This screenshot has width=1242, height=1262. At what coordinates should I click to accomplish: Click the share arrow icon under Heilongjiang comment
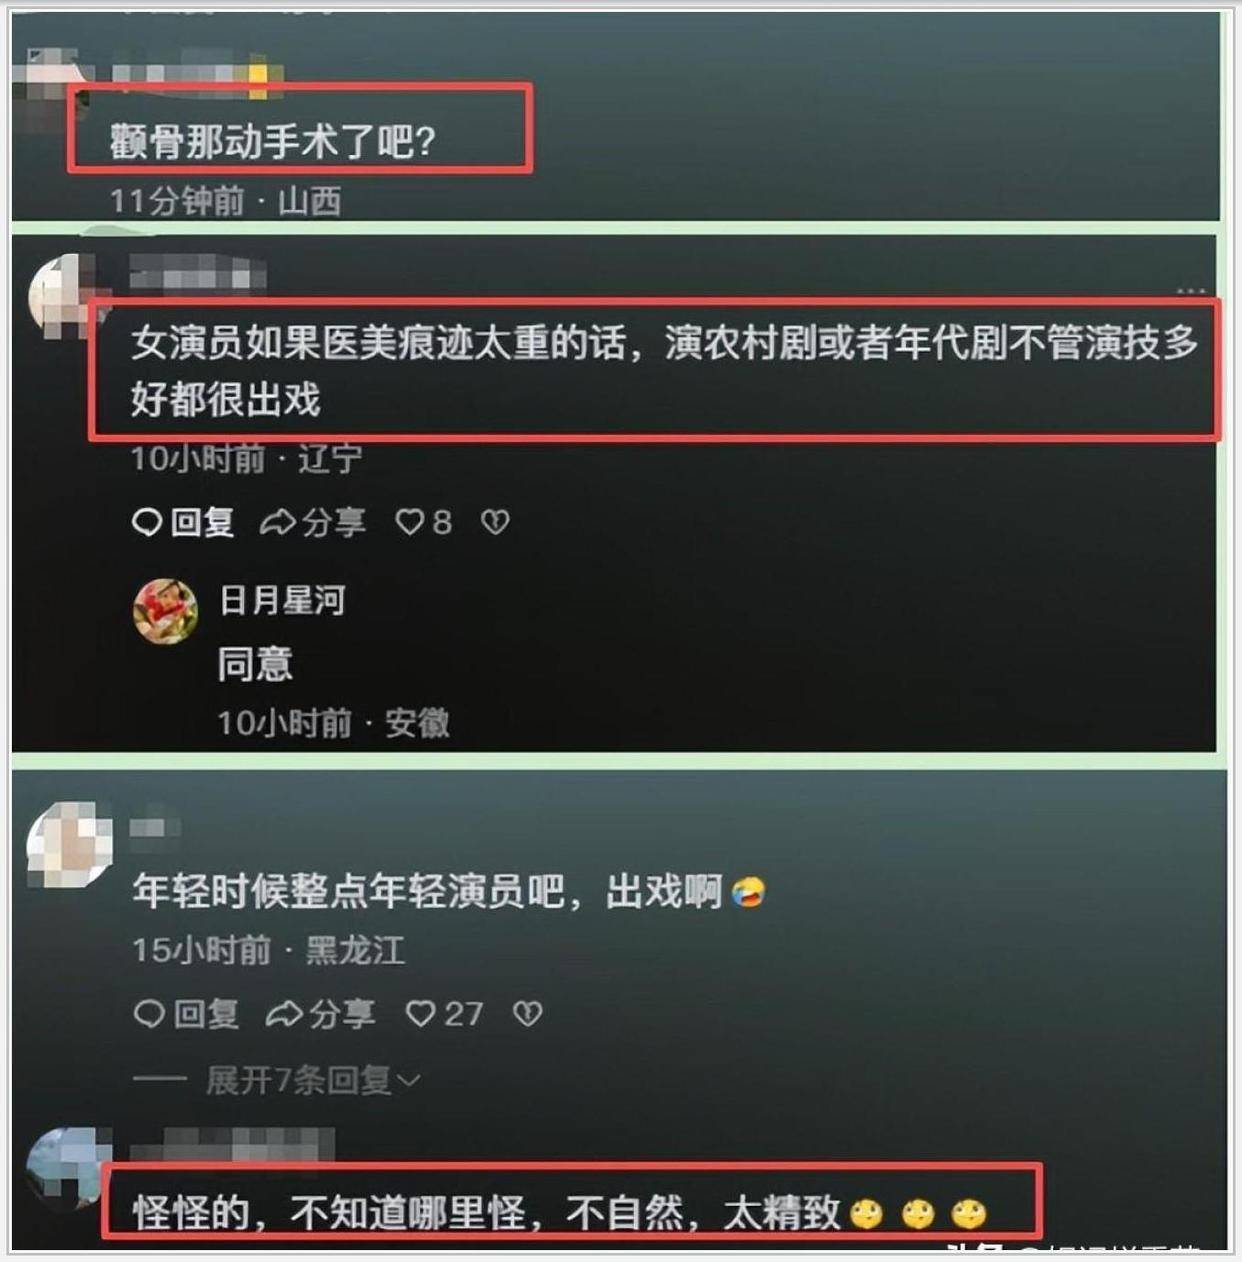pyautogui.click(x=283, y=1014)
